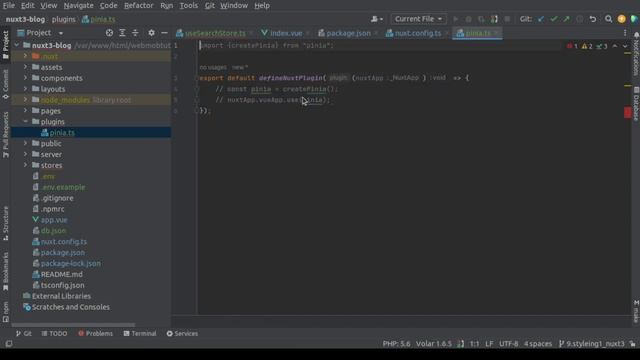Open the Terminal tool window button
The width and height of the screenshot is (640, 360).
tap(140, 333)
